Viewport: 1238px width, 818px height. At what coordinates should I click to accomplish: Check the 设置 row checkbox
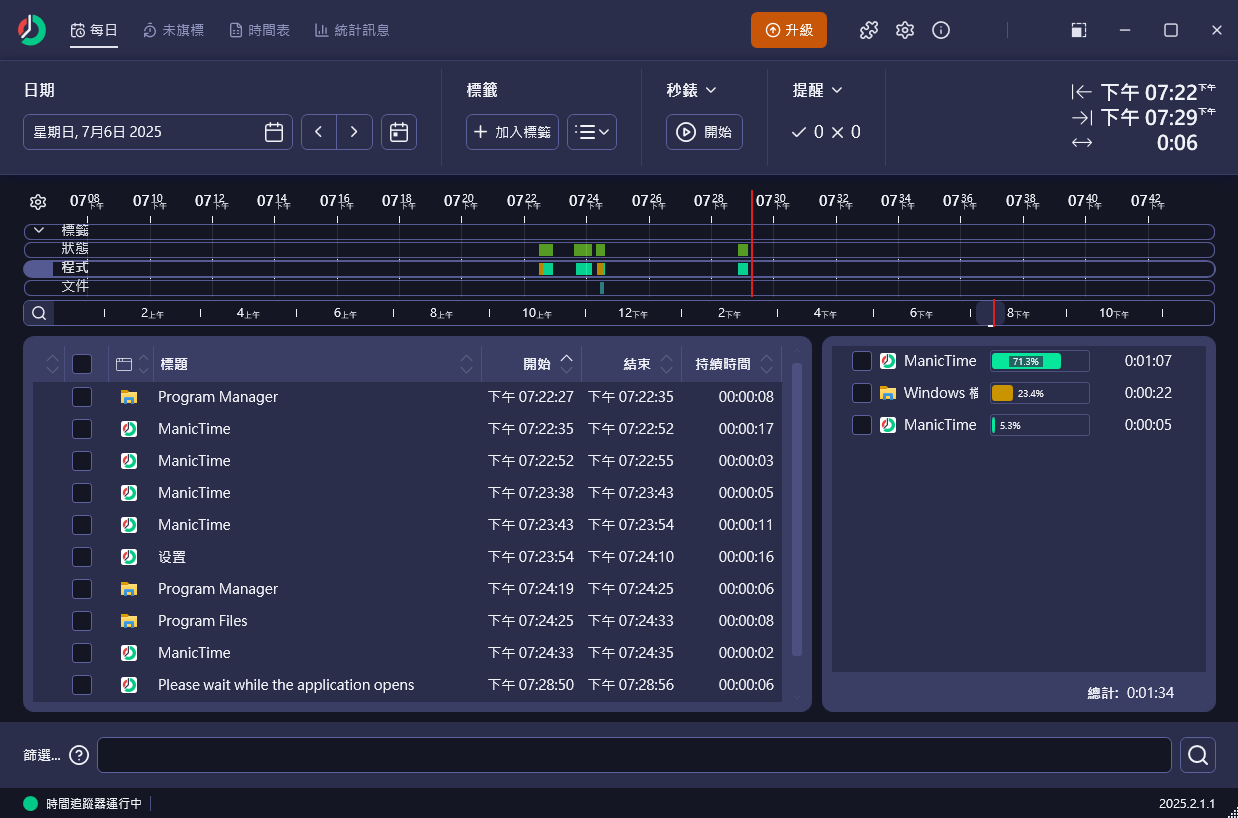[82, 557]
